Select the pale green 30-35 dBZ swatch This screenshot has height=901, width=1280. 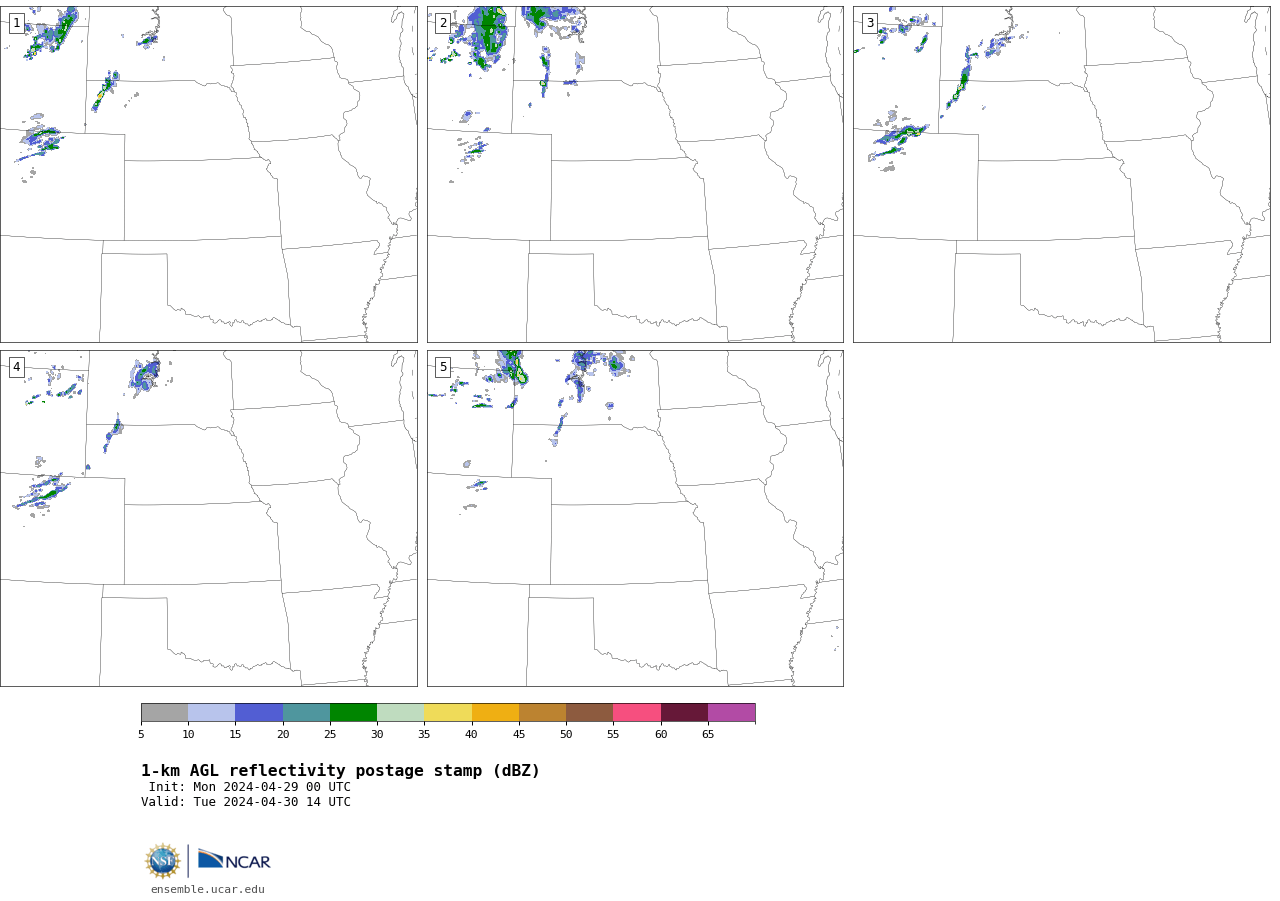[x=400, y=713]
